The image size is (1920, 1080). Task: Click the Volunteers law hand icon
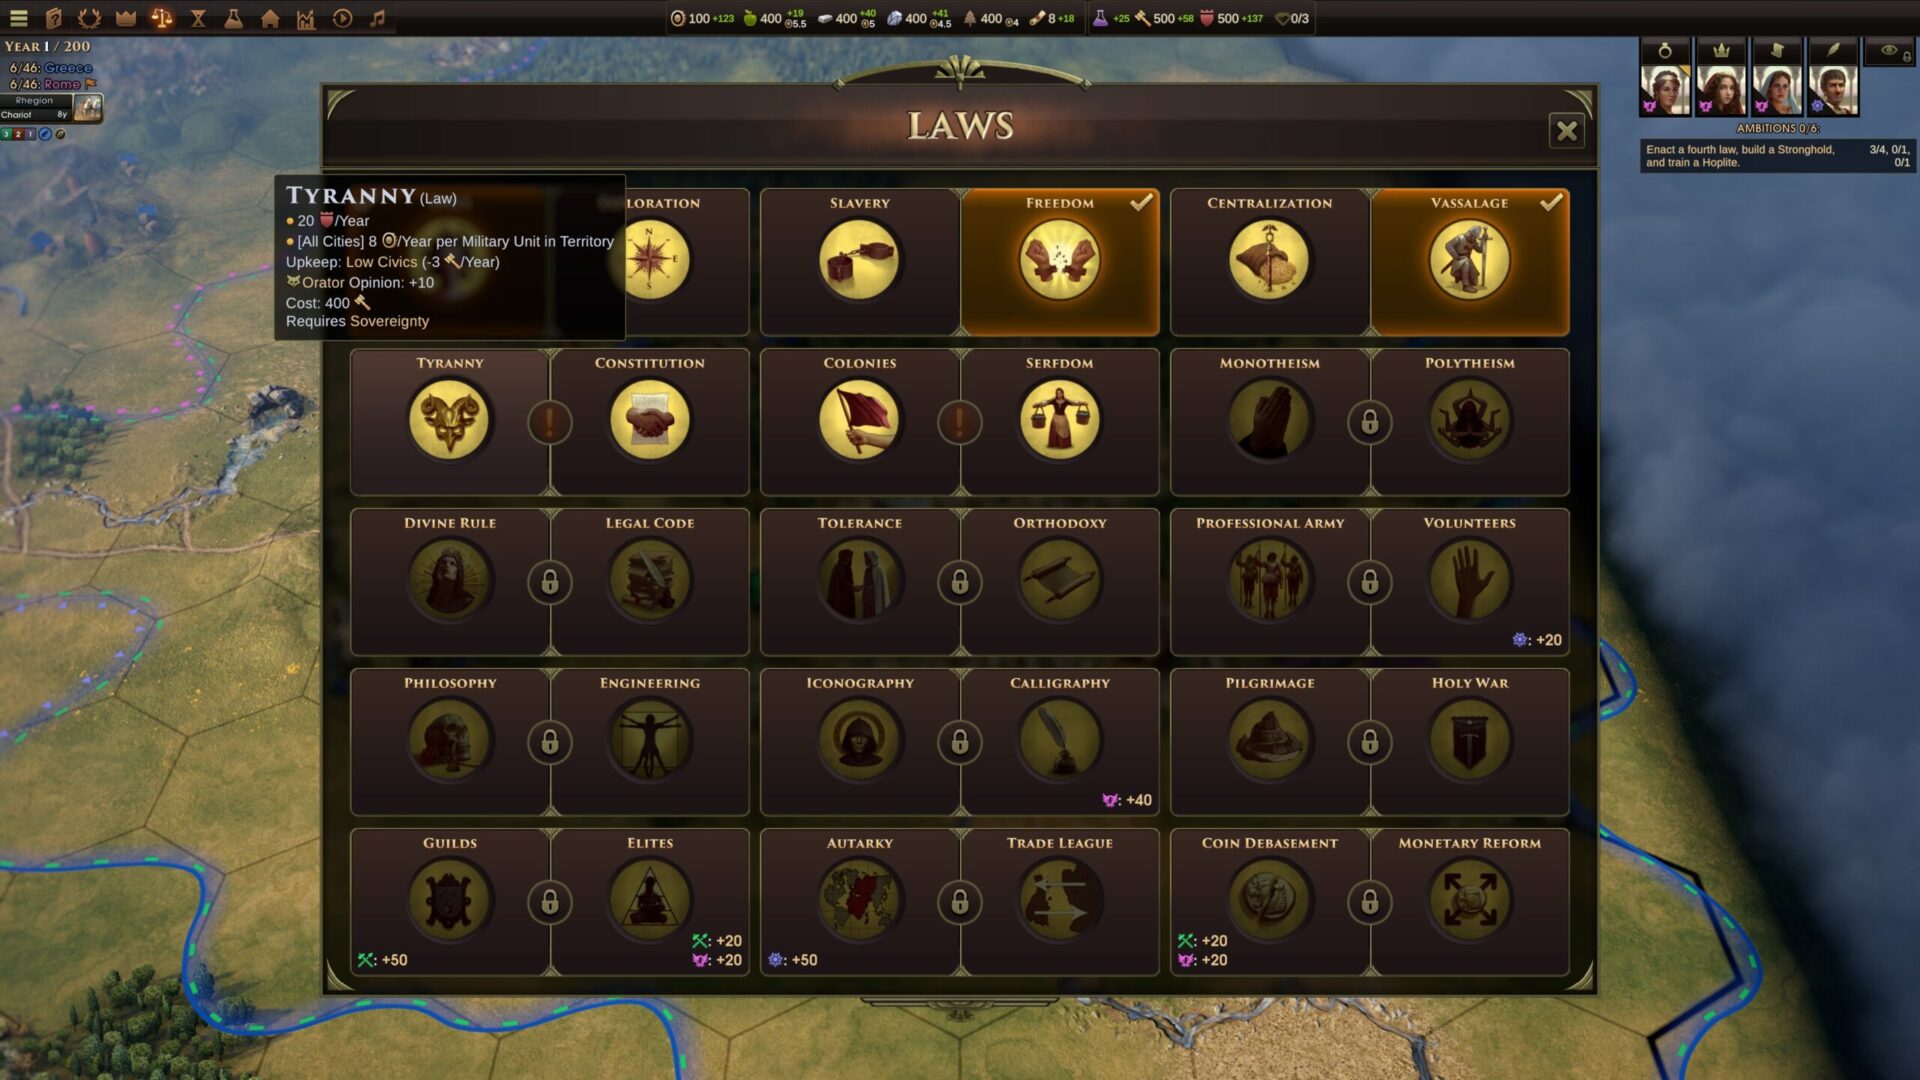tap(1470, 581)
